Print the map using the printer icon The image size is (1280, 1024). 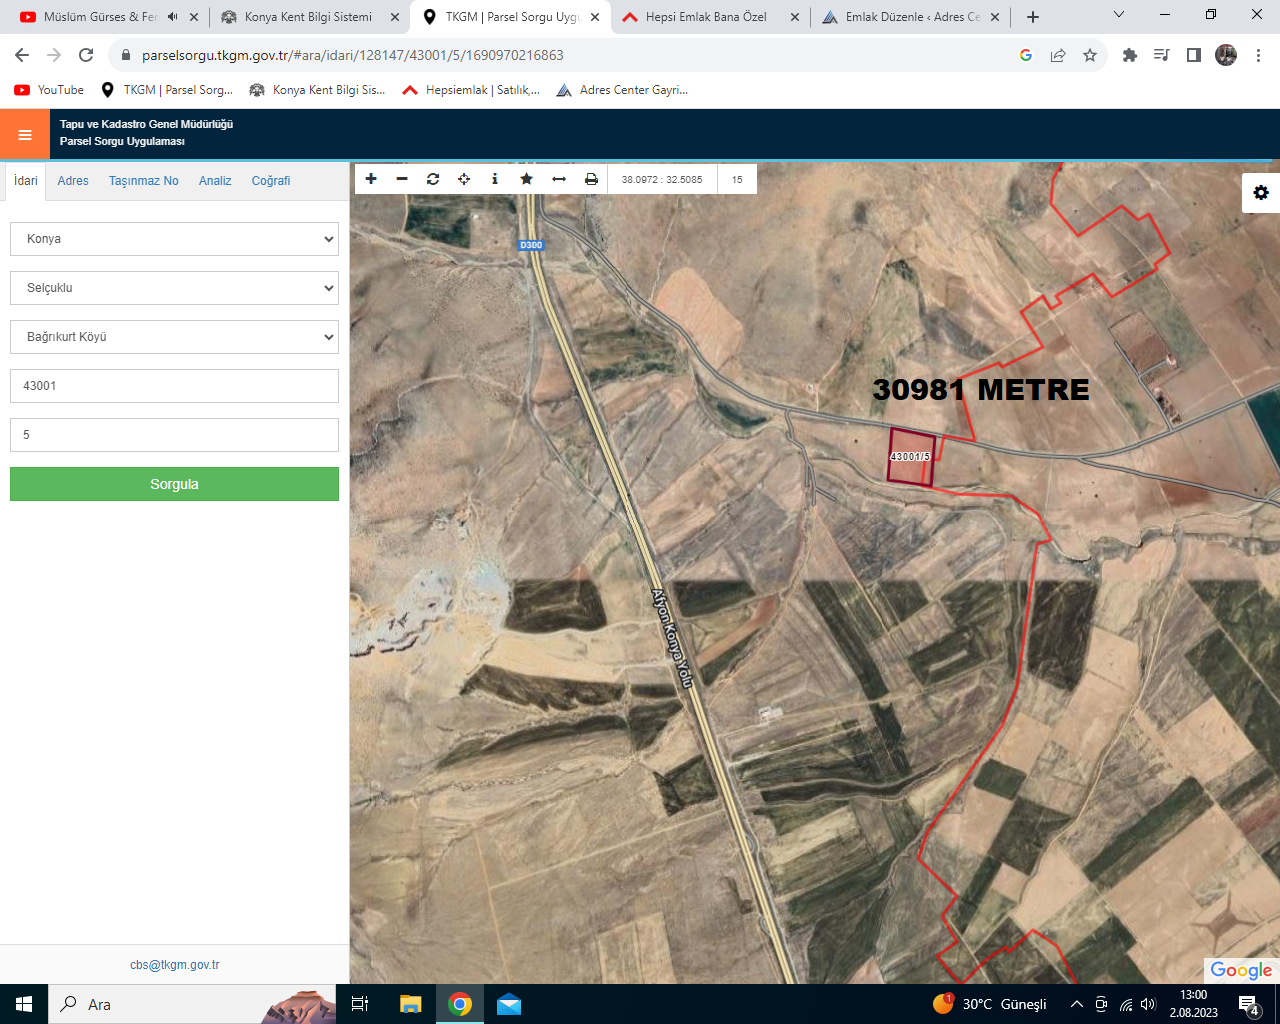(x=591, y=179)
